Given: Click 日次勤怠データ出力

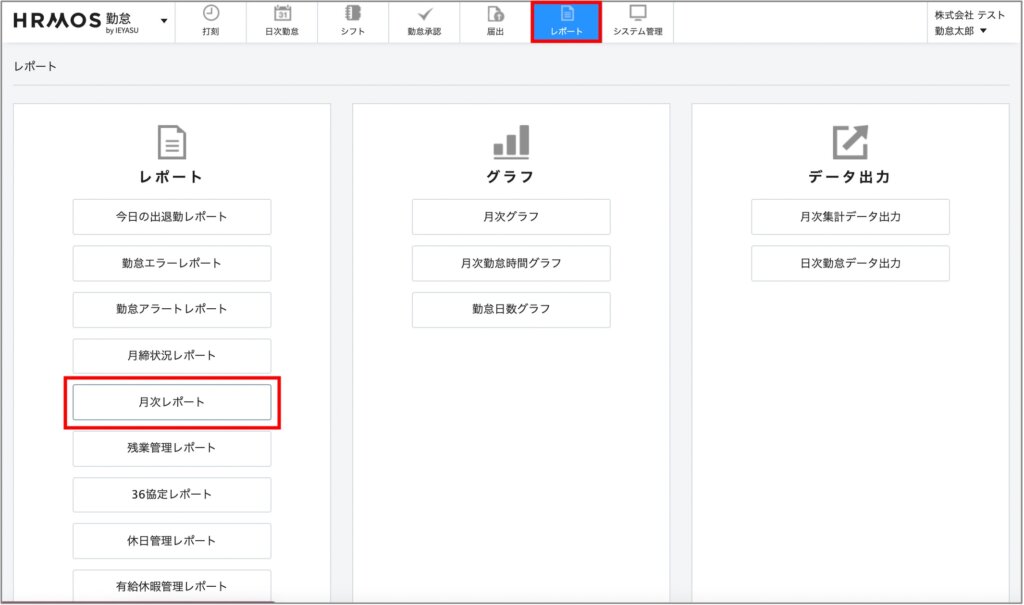Looking at the screenshot, I should pos(850,263).
